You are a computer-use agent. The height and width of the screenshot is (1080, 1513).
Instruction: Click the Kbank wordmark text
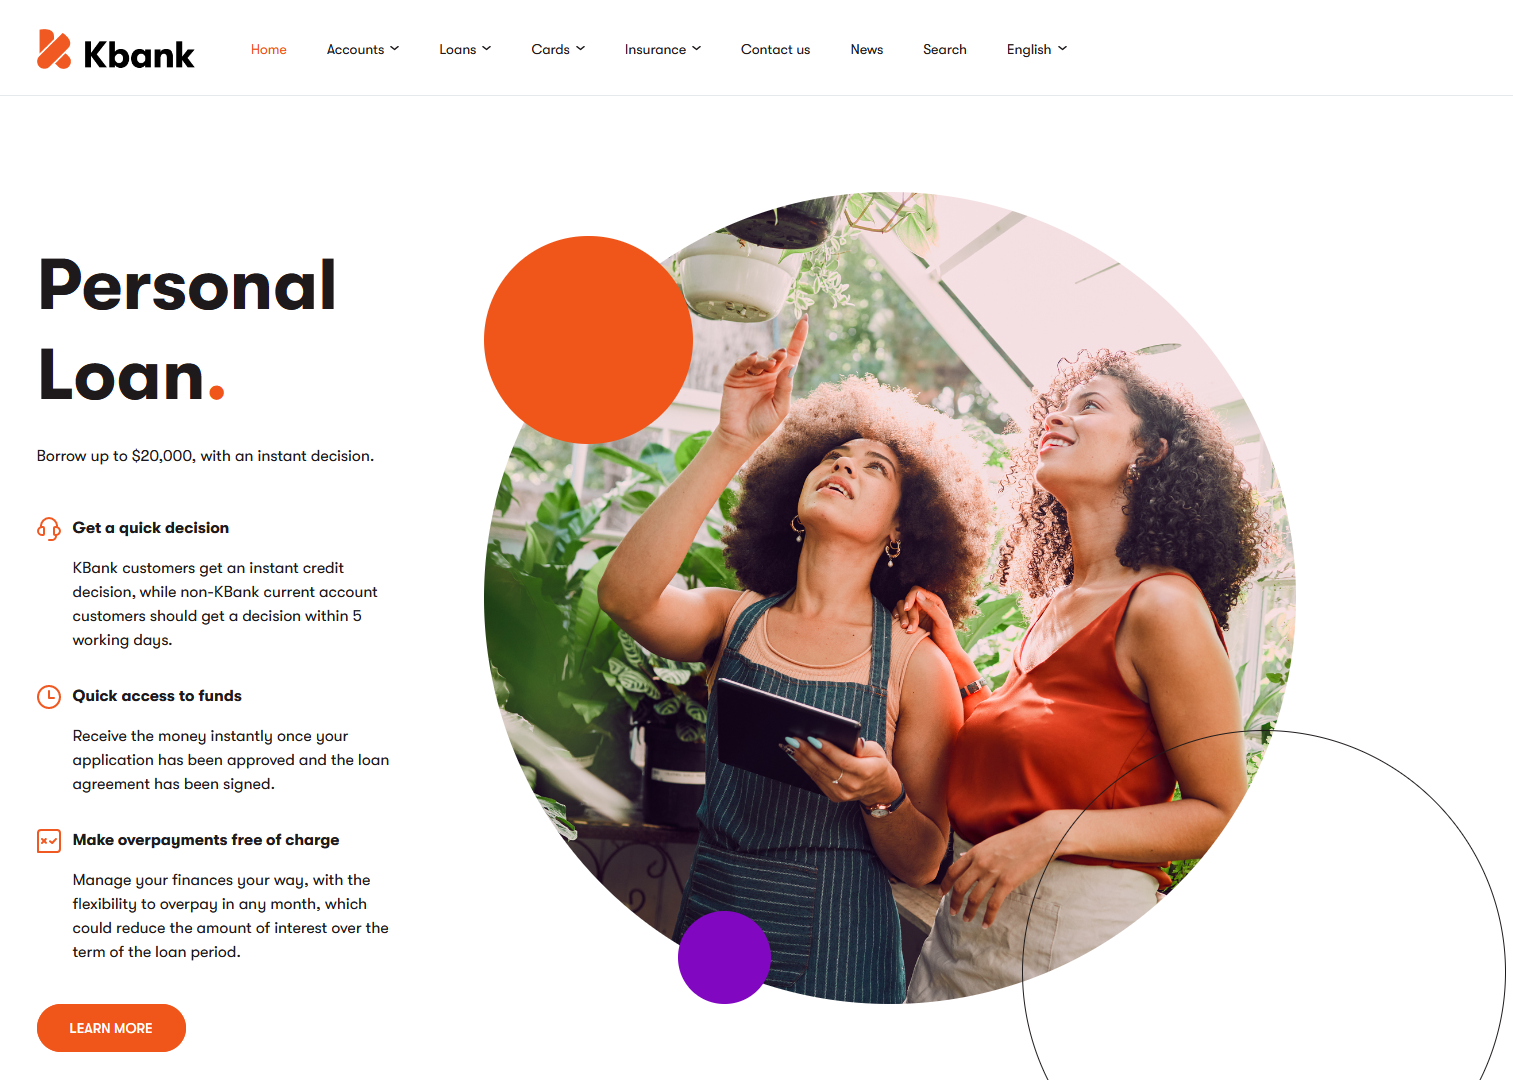click(139, 54)
